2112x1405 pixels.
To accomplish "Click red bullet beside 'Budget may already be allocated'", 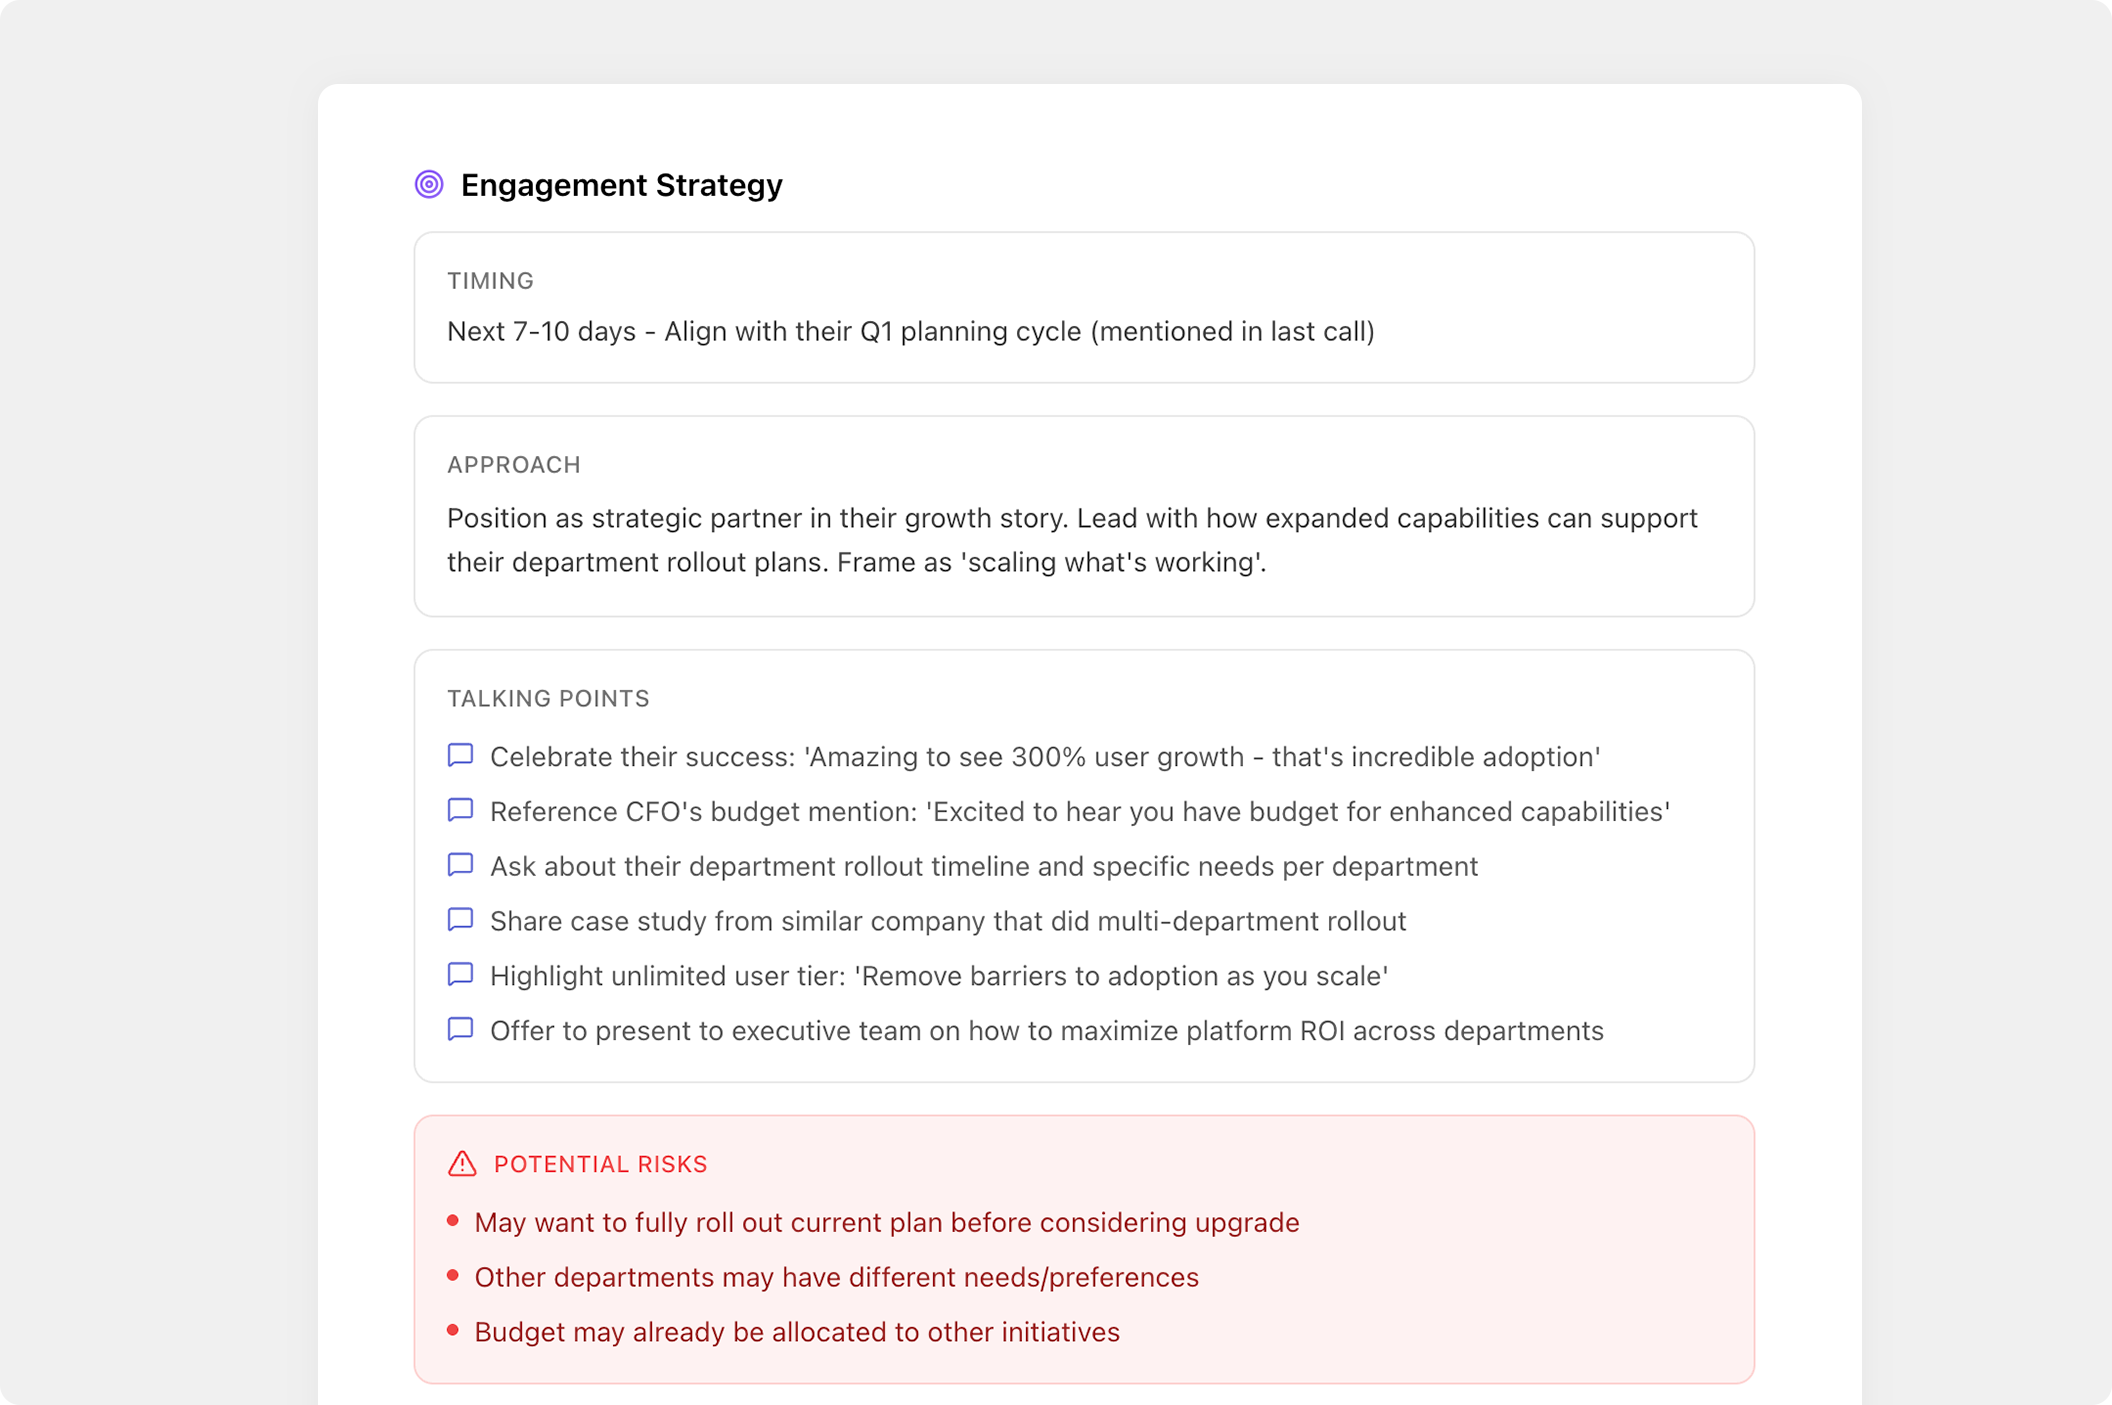I will pos(453,1330).
